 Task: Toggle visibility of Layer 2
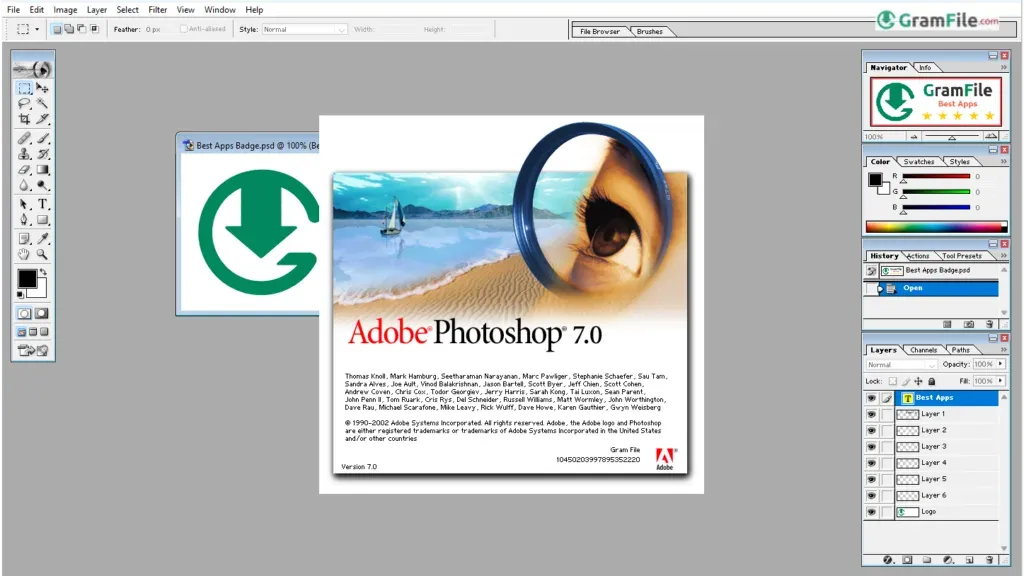tap(871, 430)
